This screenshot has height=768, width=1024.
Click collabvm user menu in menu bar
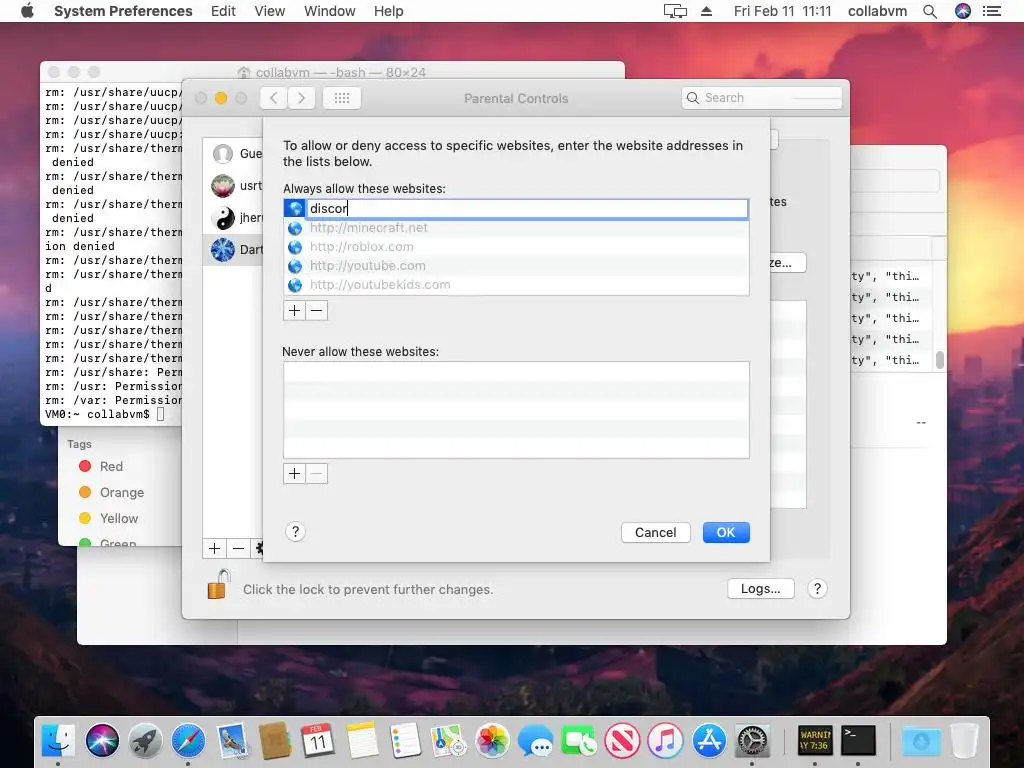point(877,11)
